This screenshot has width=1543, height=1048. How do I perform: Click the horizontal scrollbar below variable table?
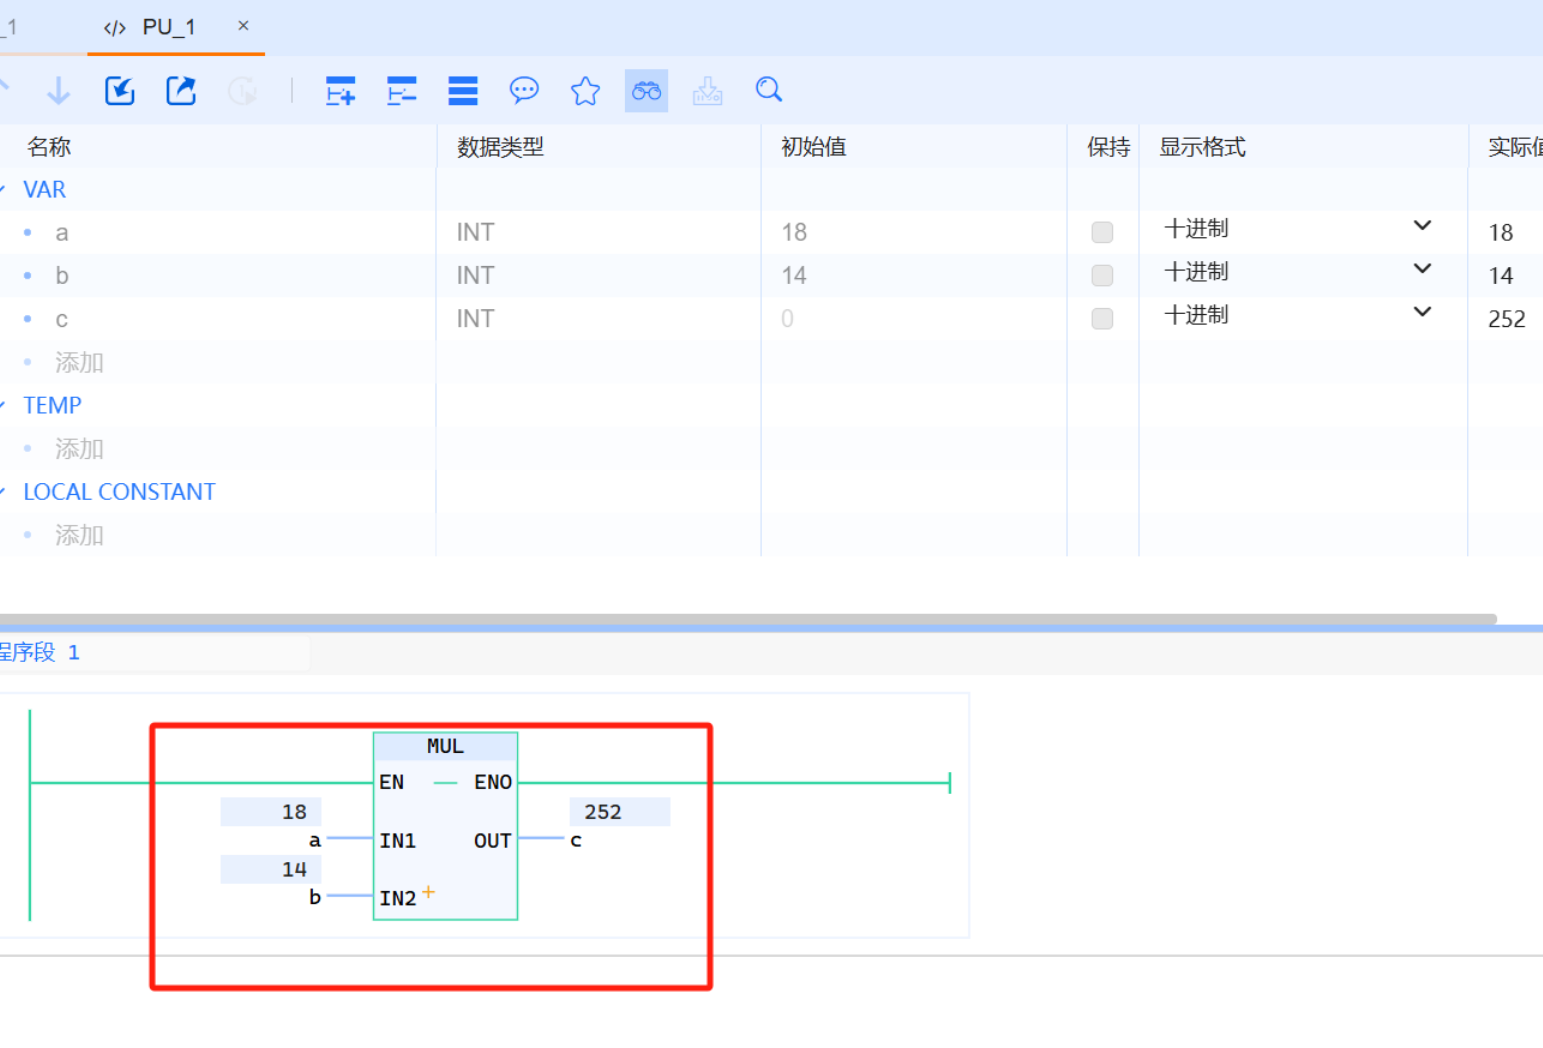[x=748, y=619]
